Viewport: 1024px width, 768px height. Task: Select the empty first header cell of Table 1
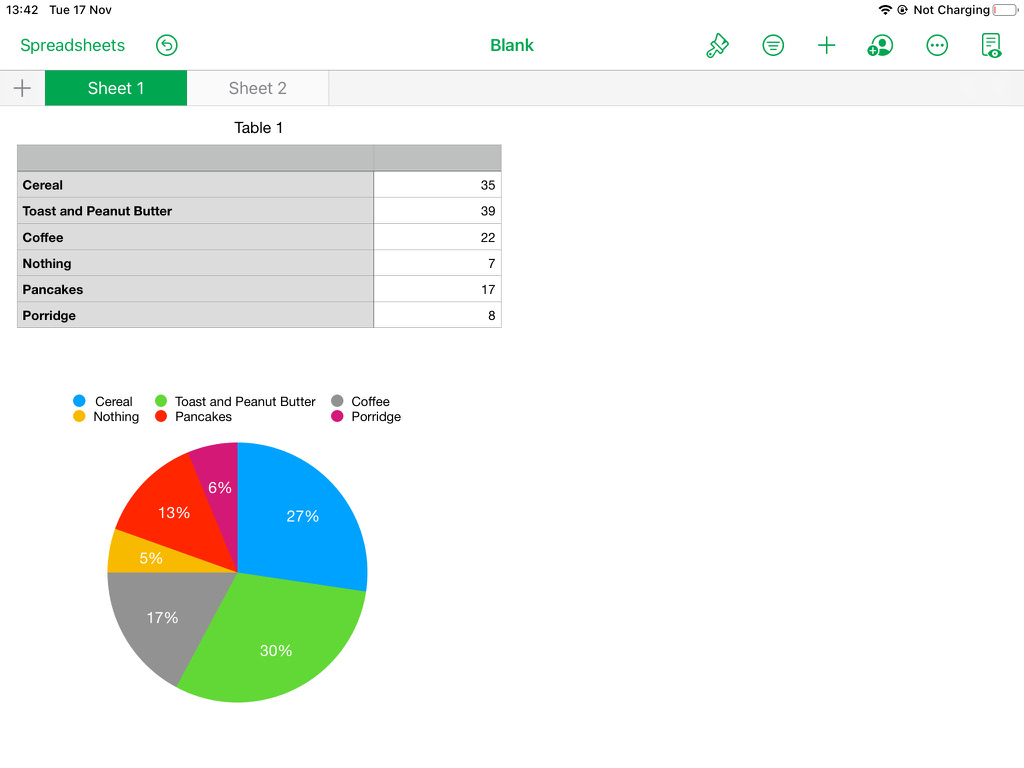pyautogui.click(x=195, y=158)
